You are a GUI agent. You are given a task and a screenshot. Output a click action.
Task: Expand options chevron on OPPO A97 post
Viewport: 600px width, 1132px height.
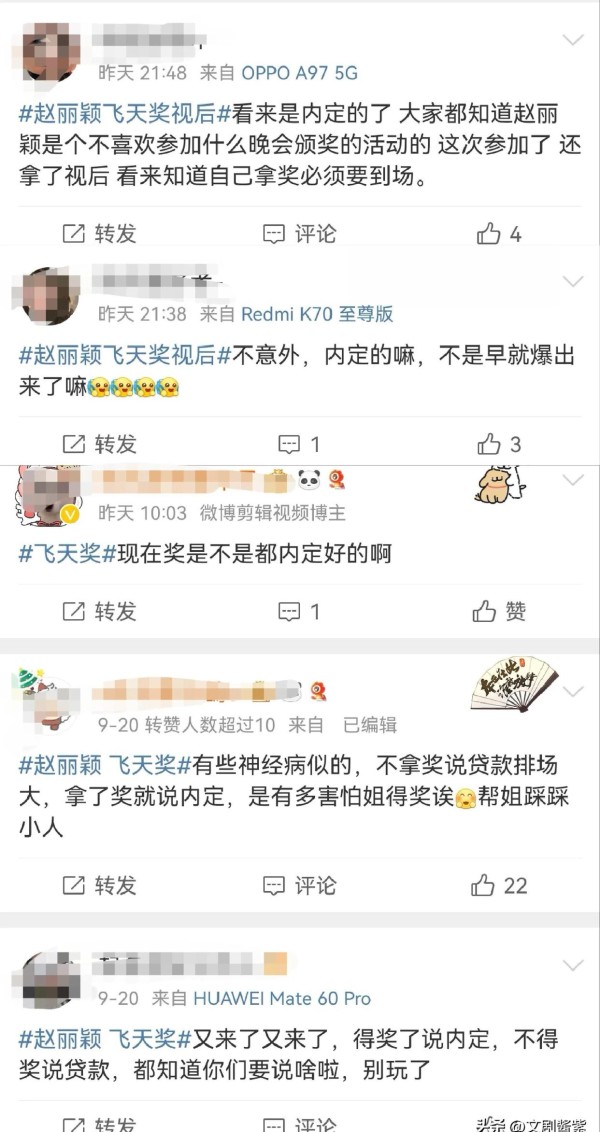[573, 40]
